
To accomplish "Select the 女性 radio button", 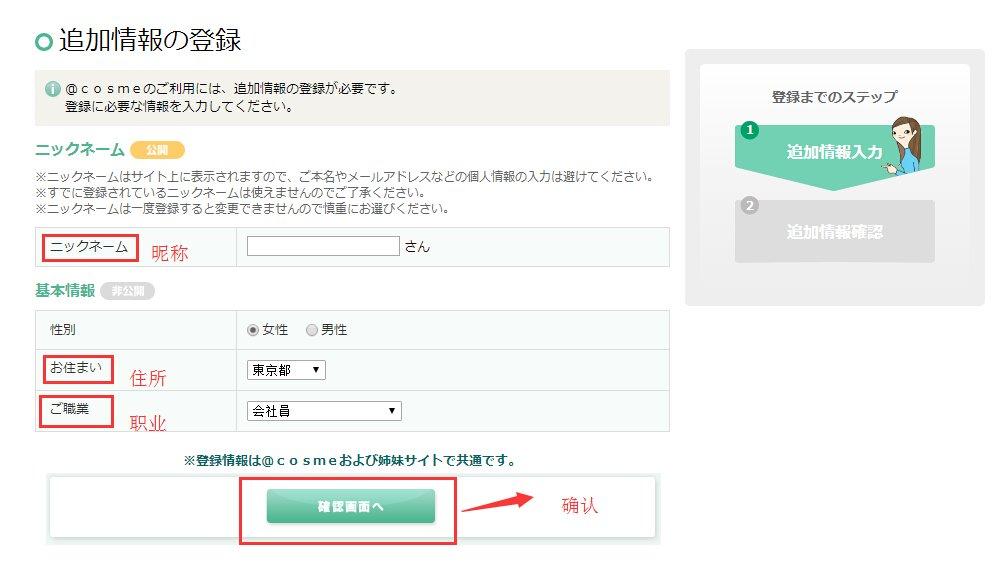I will (x=253, y=330).
